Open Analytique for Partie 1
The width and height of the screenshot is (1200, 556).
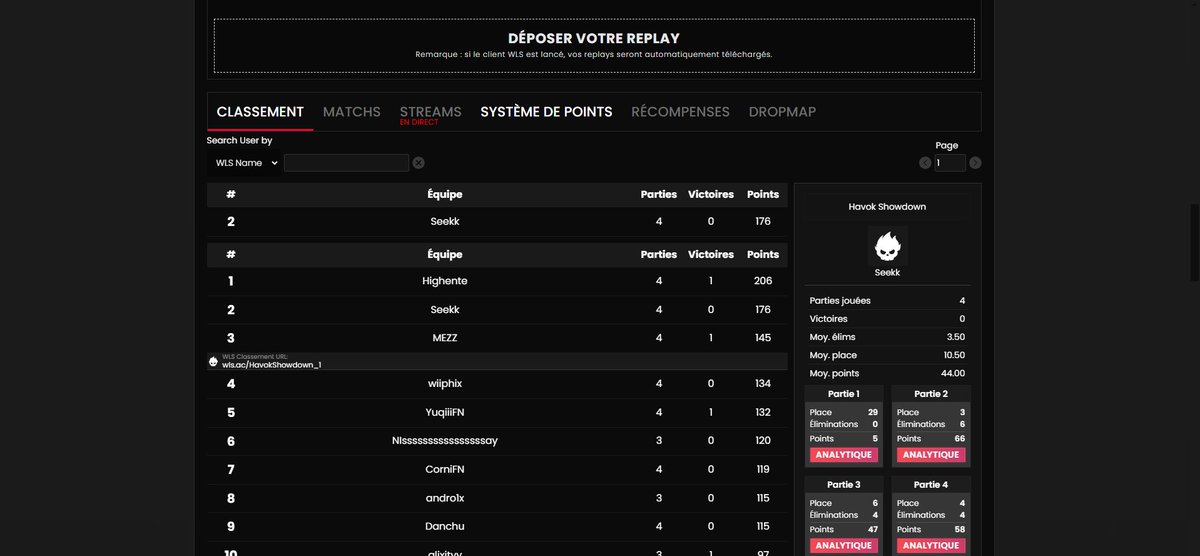click(x=843, y=455)
